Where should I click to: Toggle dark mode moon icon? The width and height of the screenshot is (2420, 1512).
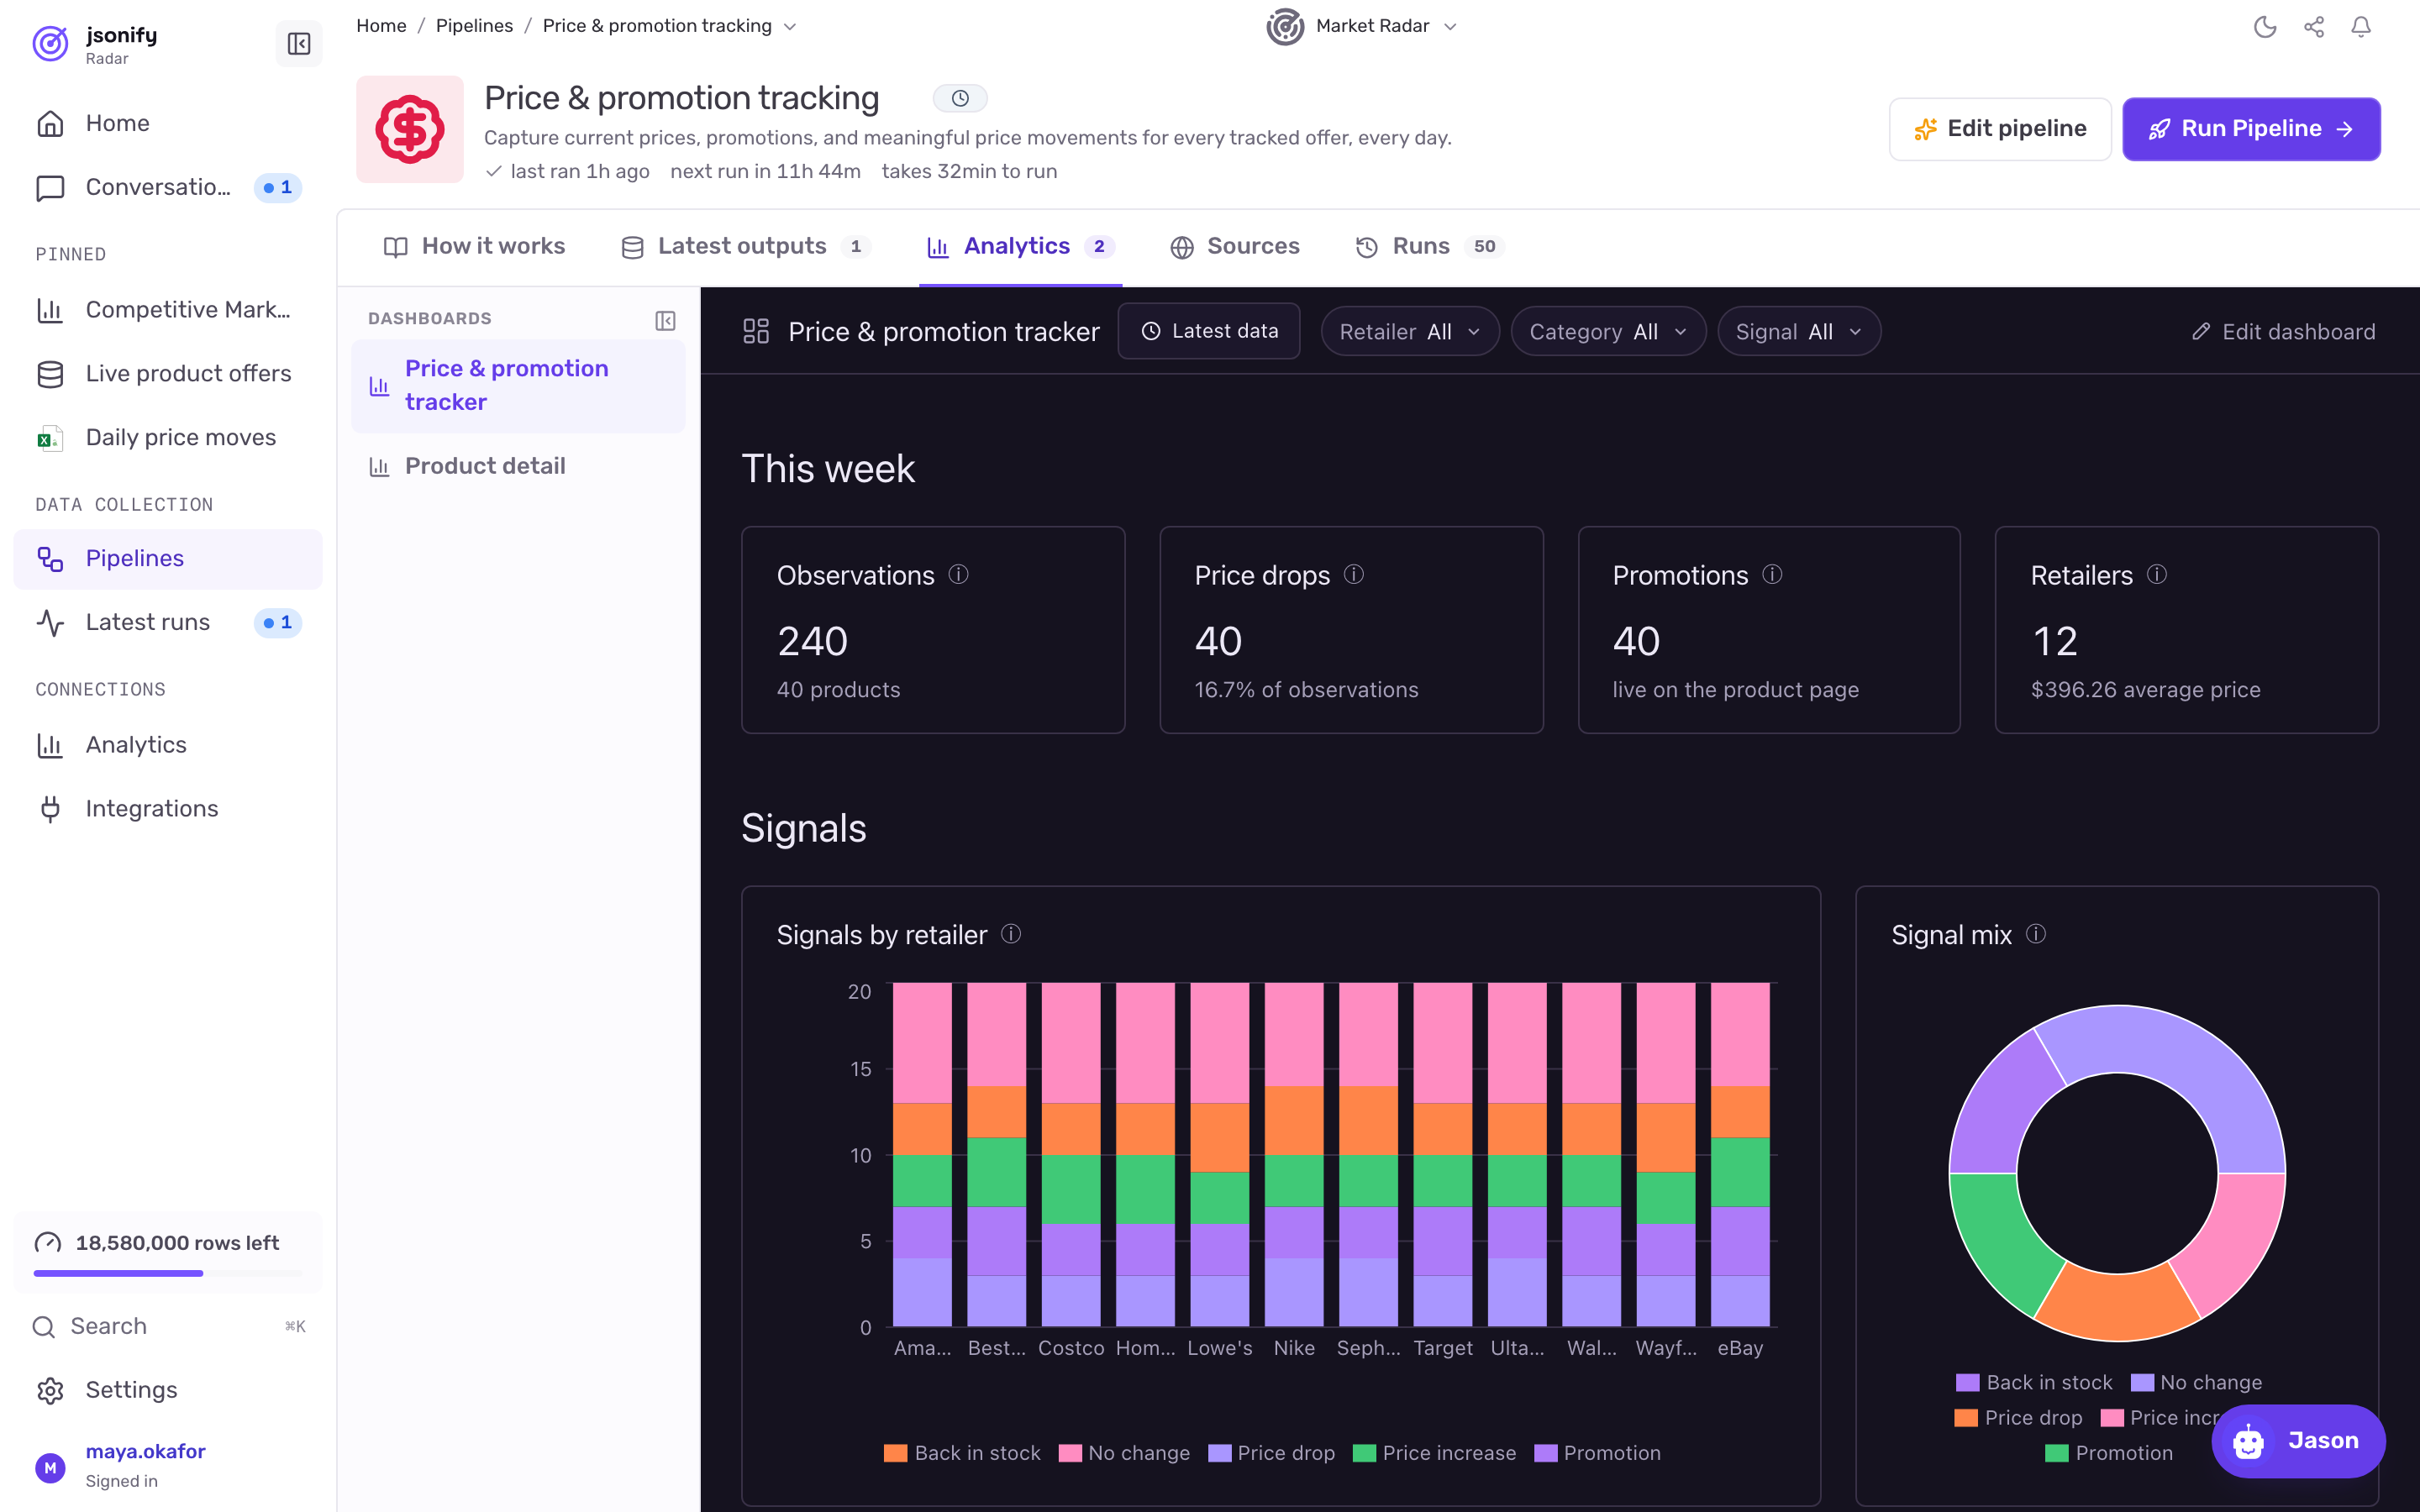2265,27
